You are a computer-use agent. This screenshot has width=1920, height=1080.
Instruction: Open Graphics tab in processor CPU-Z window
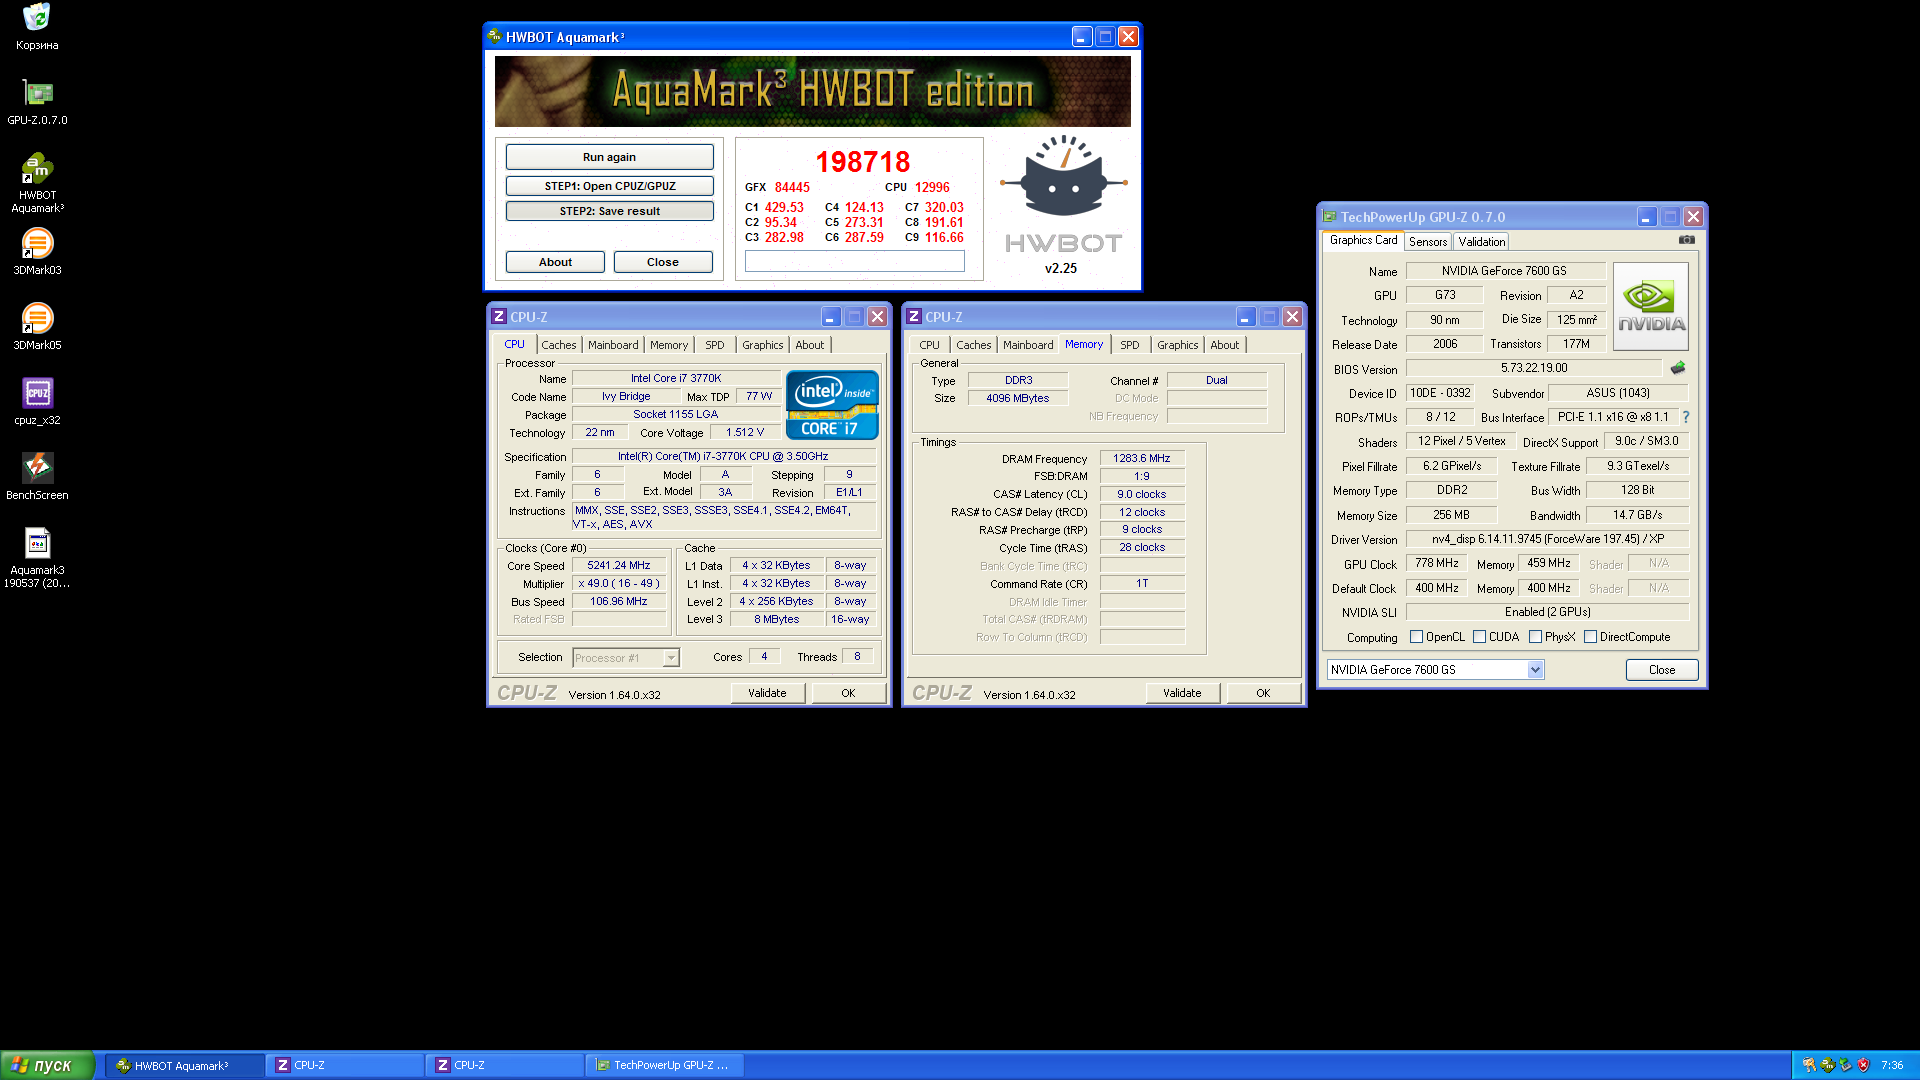click(763, 345)
